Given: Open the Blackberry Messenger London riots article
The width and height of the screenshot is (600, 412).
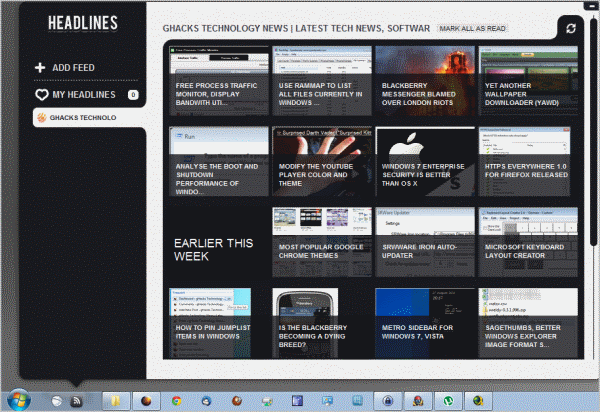Looking at the screenshot, I should pos(424,81).
